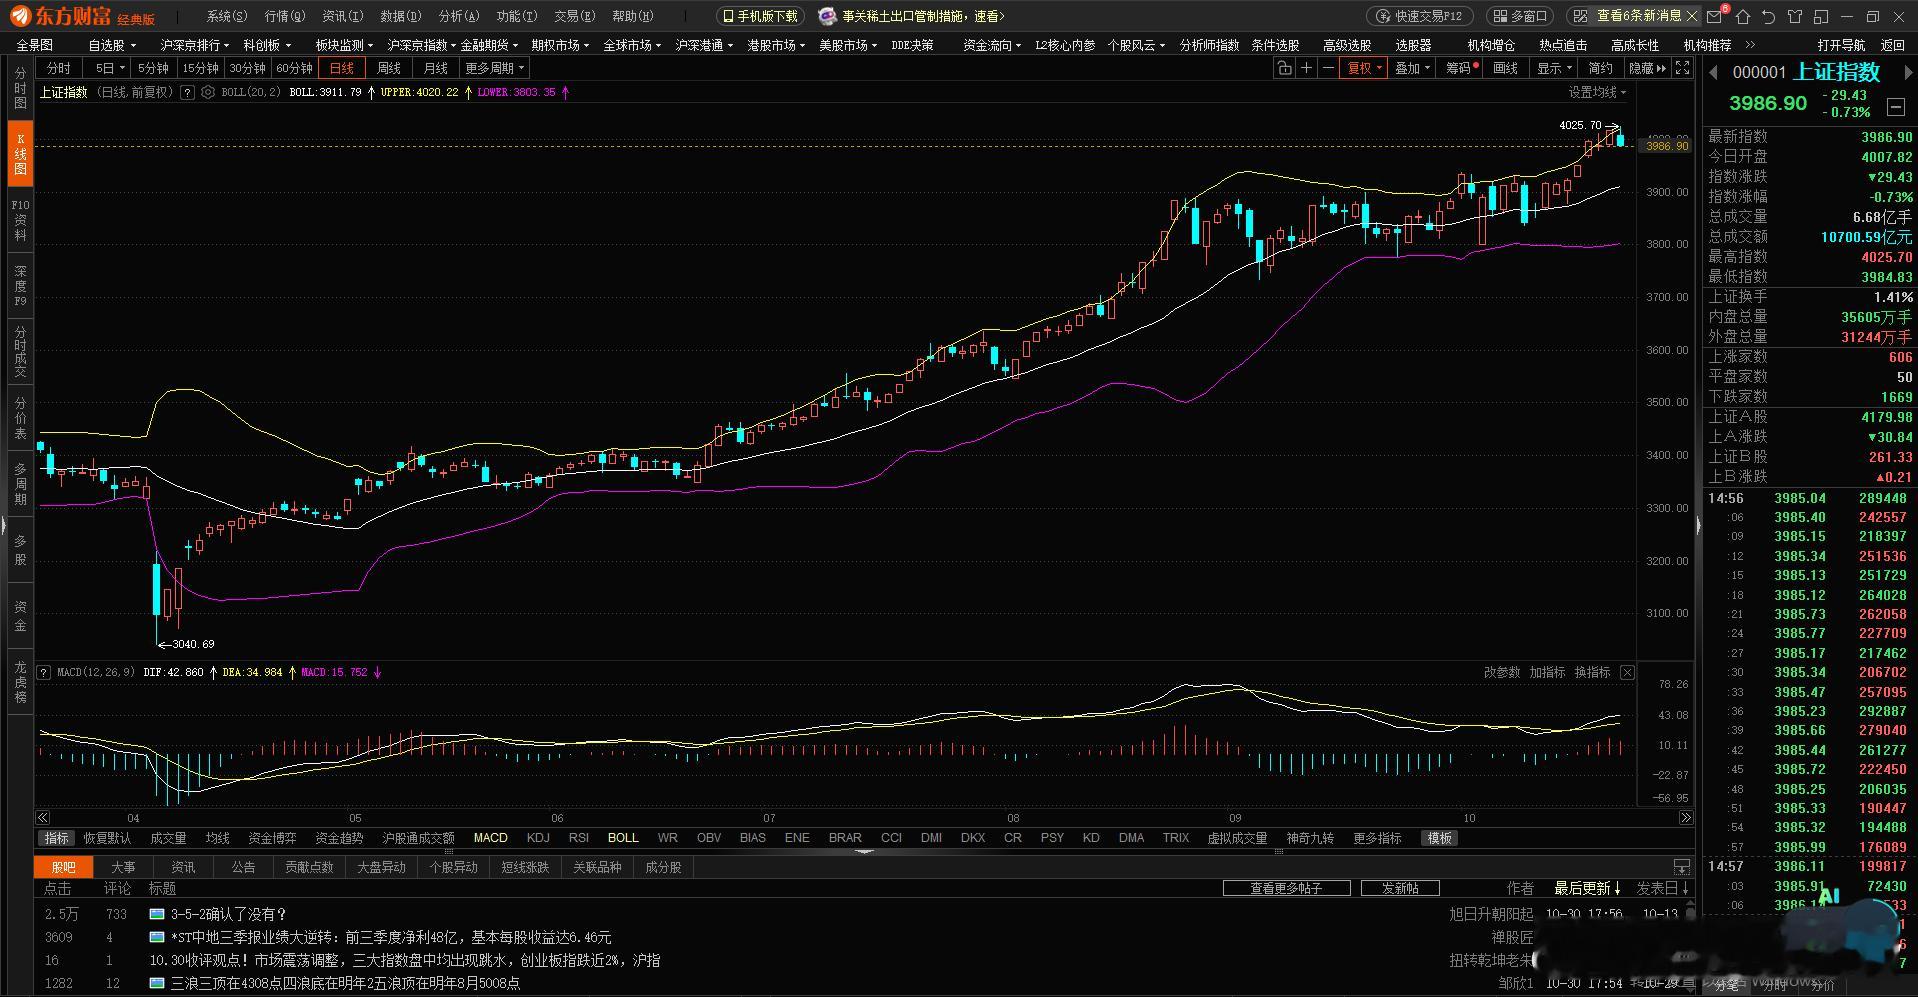Toggle 简约 simple mode
Image resolution: width=1918 pixels, height=997 pixels.
[x=1600, y=68]
